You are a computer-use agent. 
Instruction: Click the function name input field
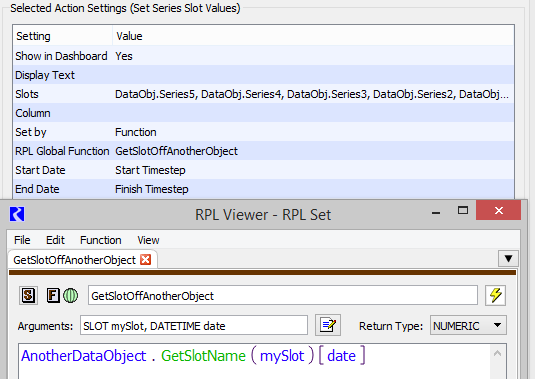click(x=283, y=295)
